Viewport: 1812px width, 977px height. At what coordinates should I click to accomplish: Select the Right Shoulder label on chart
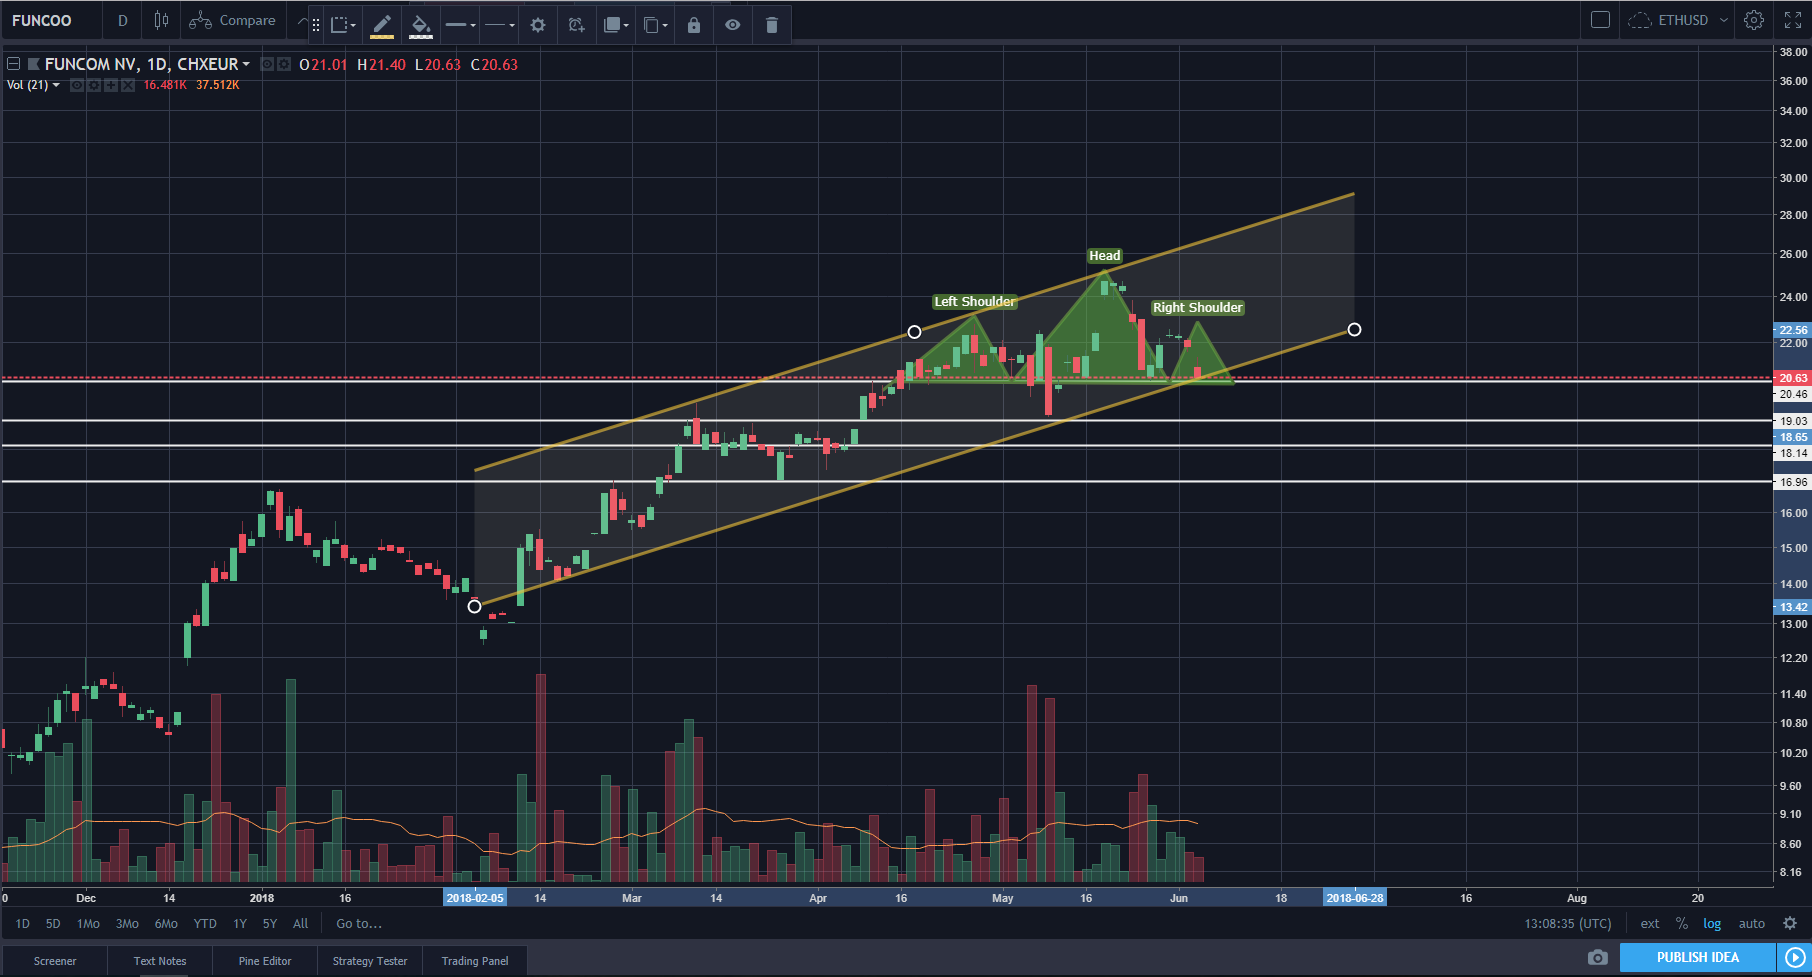point(1198,308)
